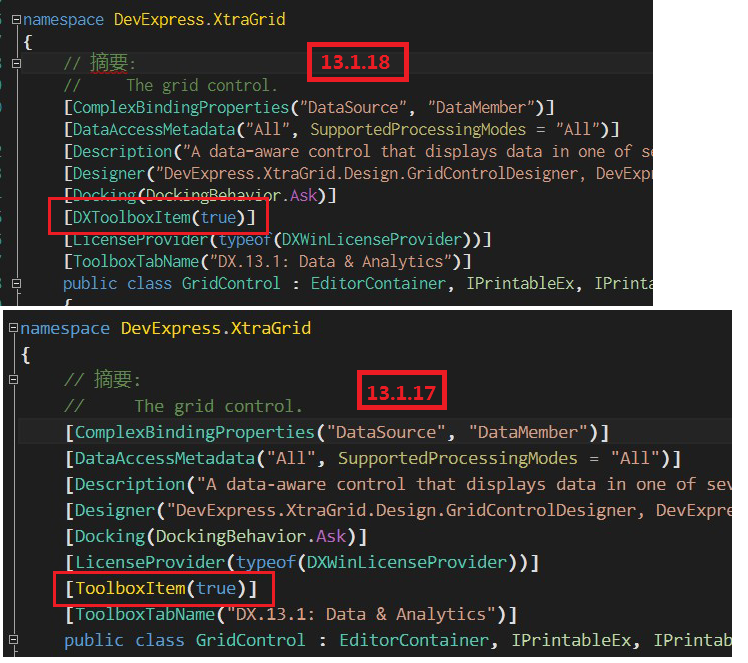Click ComplexBindingProperties in the upper pane

(x=181, y=107)
